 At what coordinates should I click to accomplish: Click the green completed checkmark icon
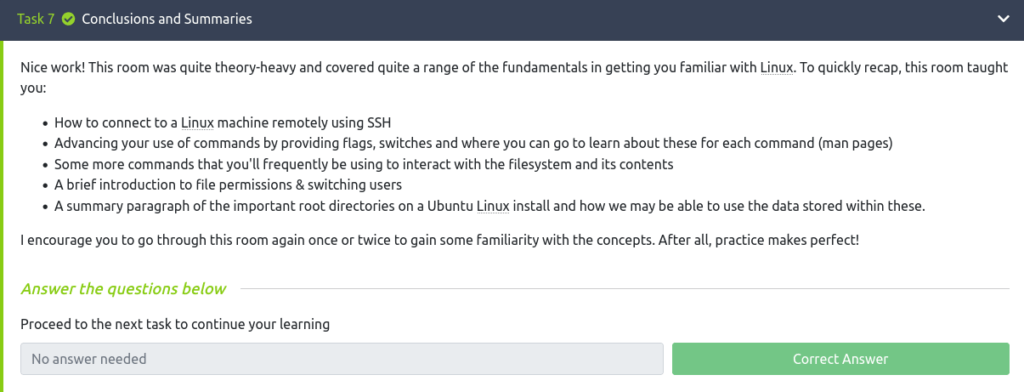tap(68, 19)
